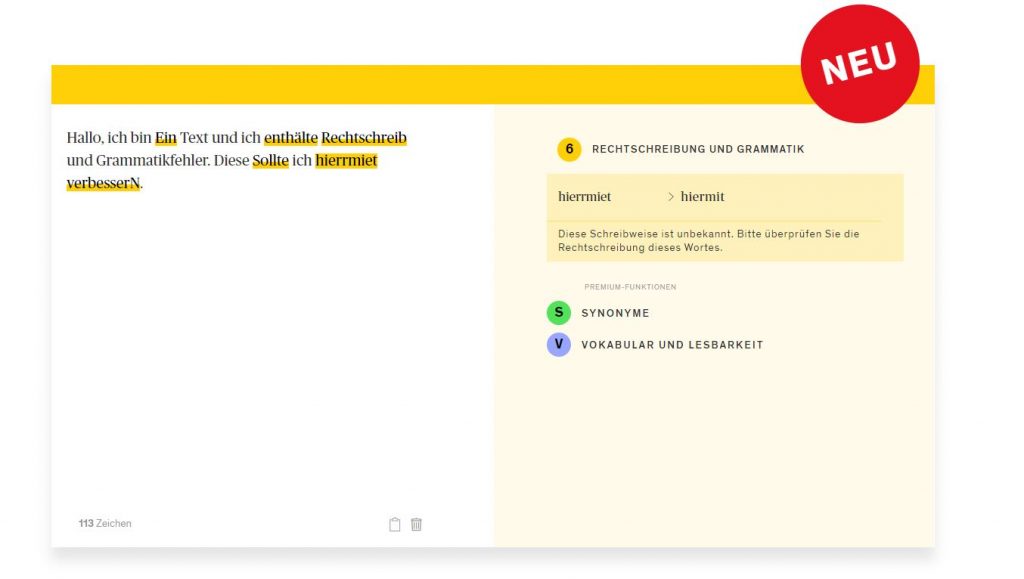Screen dimensions: 1024x579
Task: Open Vokabular und Lesbarkeit section
Action: pyautogui.click(x=672, y=345)
